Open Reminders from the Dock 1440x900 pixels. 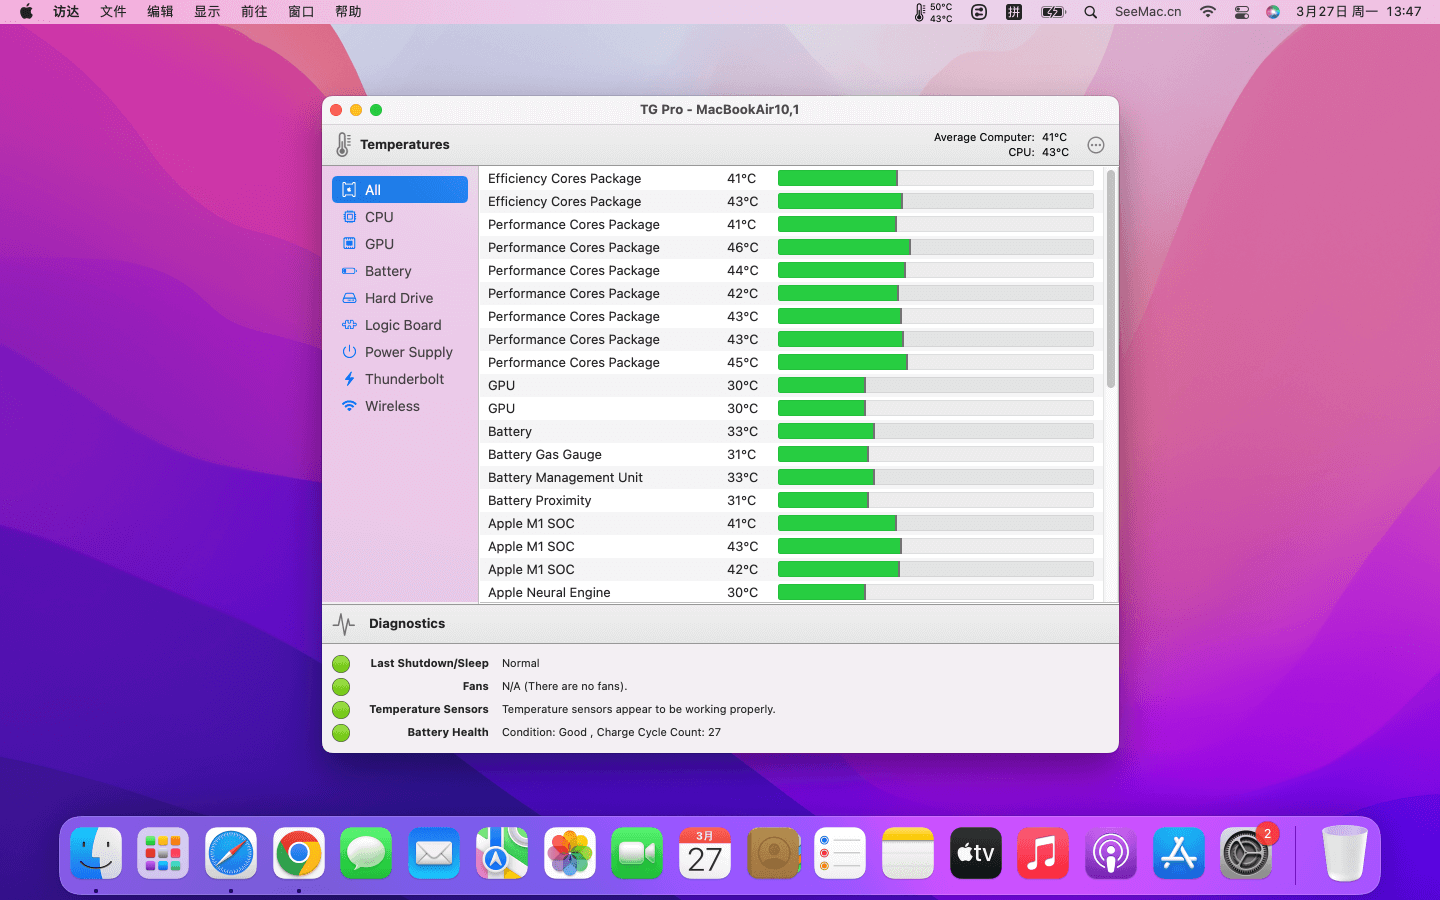840,853
